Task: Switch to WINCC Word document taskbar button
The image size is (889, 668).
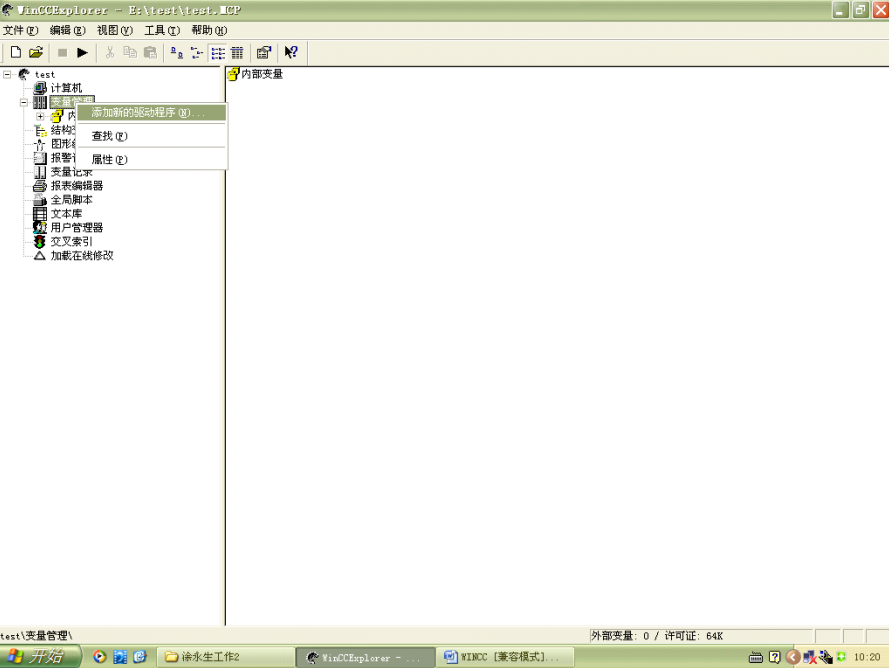Action: coord(506,657)
